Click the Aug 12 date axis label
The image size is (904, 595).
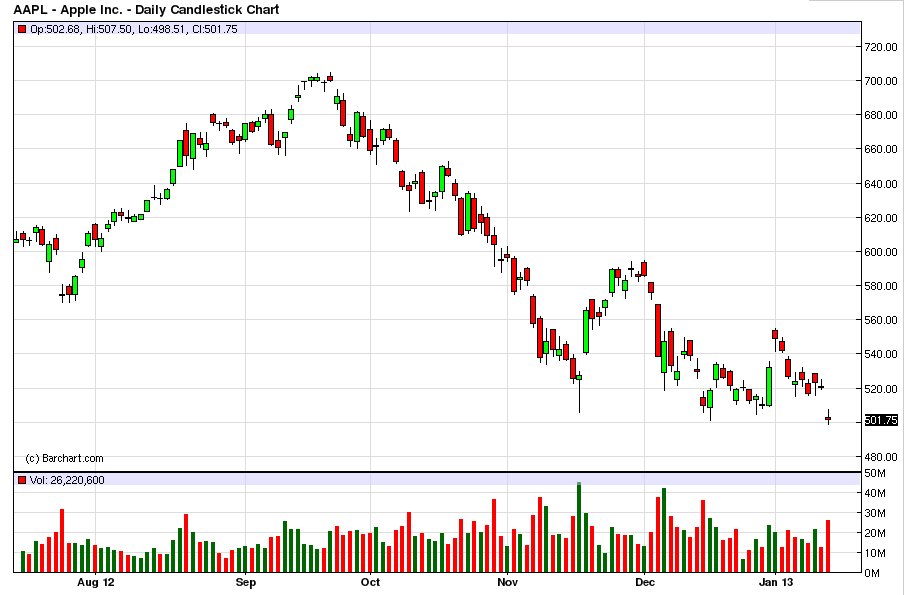point(96,582)
